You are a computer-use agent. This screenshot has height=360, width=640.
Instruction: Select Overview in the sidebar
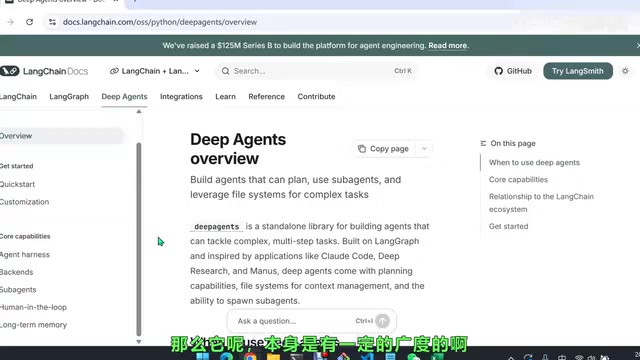pos(61,136)
